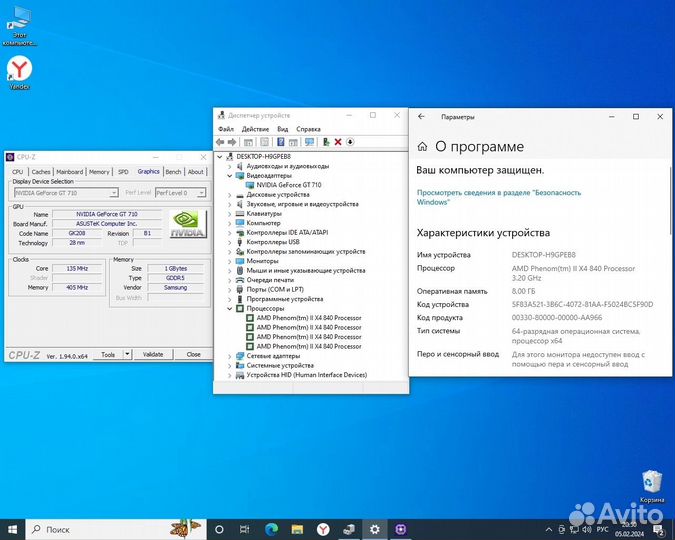The height and width of the screenshot is (540, 675).
Task: Open the SPD tab in CPU-Z
Action: click(124, 172)
